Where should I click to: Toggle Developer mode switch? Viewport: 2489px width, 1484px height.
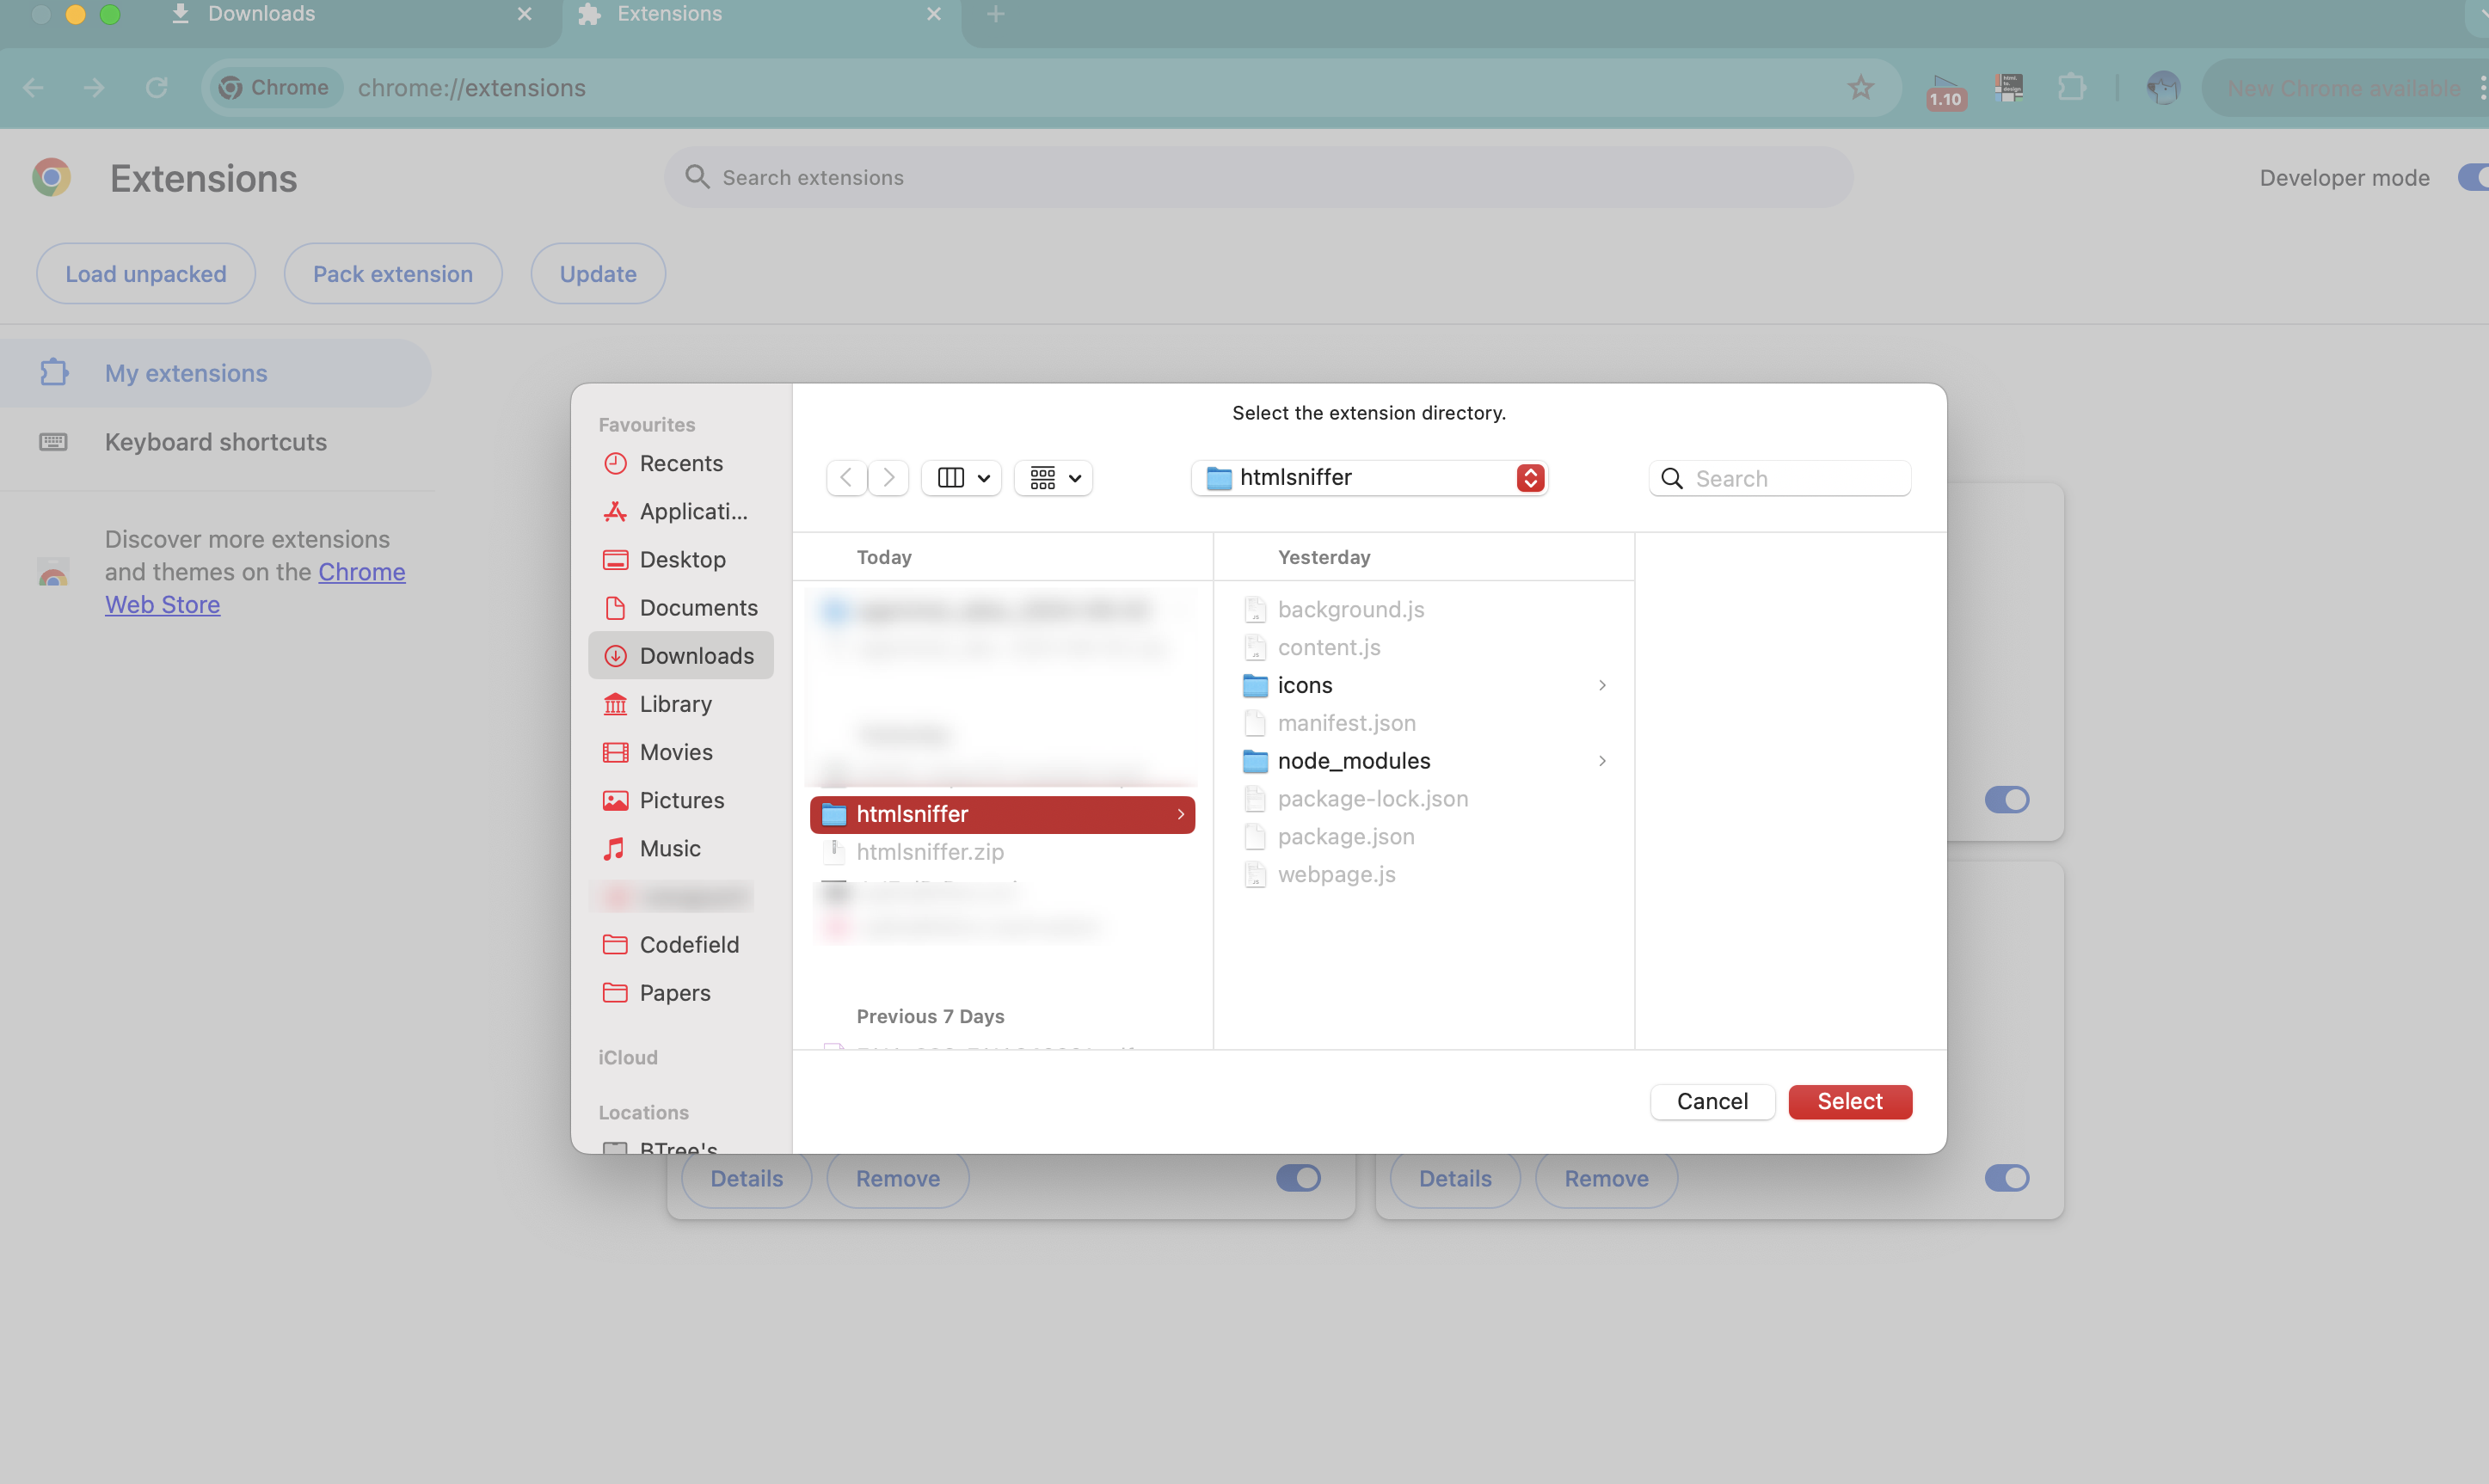tap(2473, 178)
